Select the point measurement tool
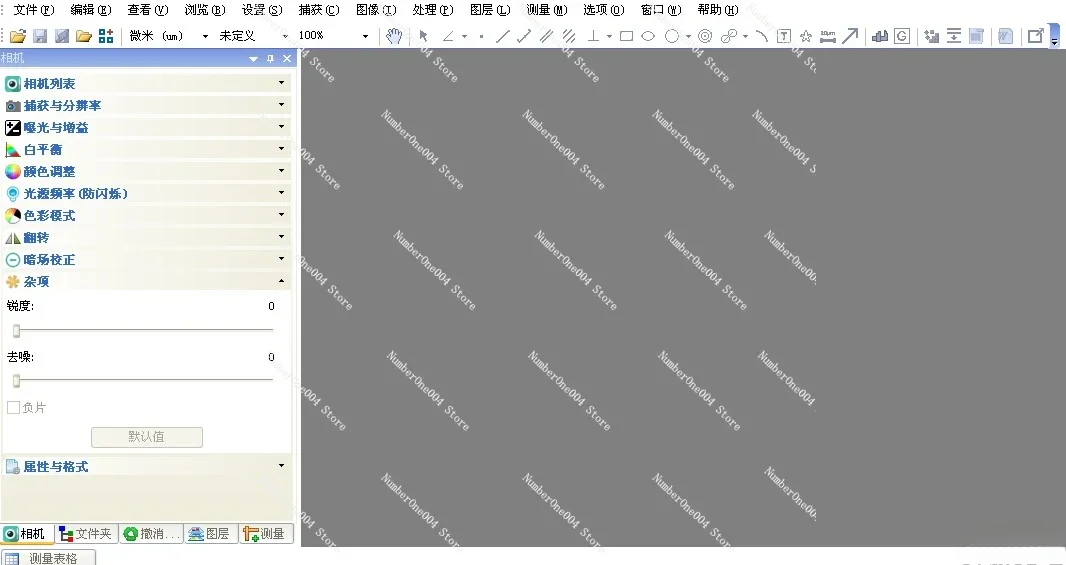The height and width of the screenshot is (565, 1066). [481, 36]
